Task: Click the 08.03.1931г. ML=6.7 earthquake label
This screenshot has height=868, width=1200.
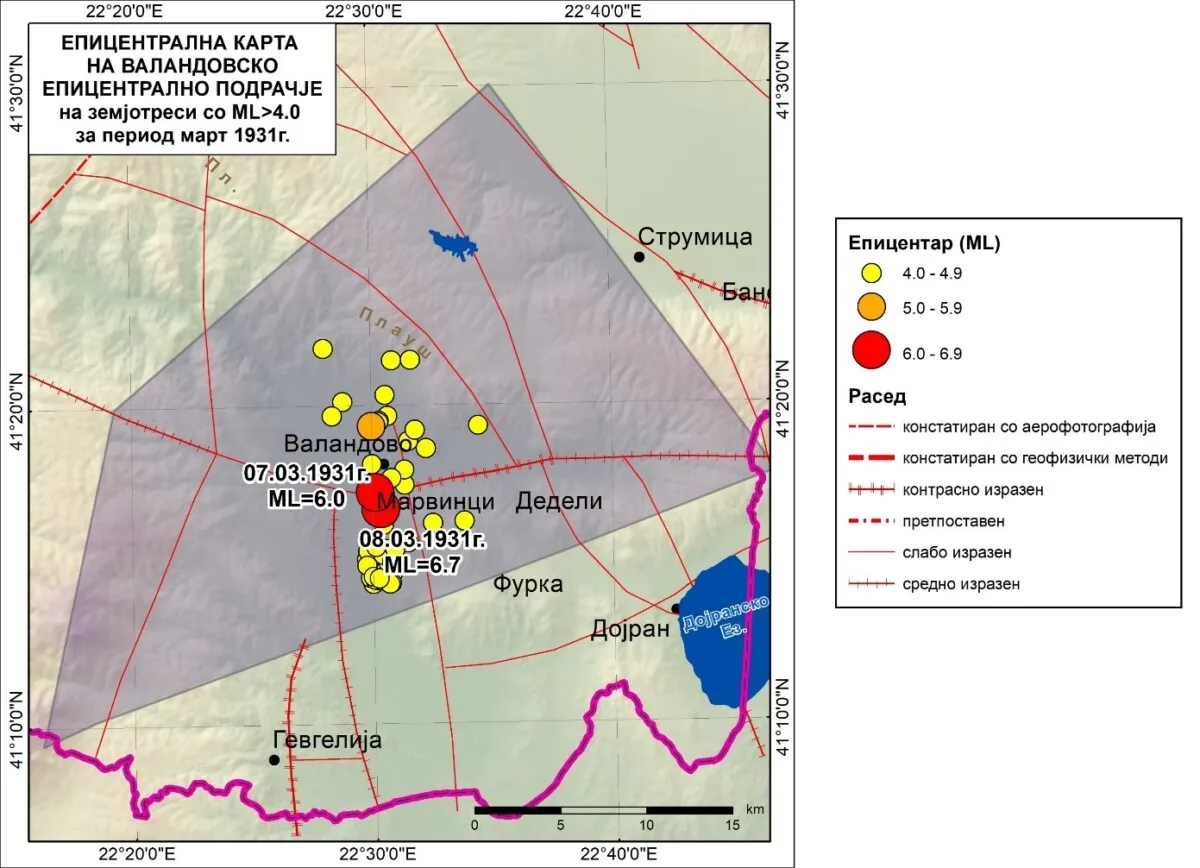Action: tap(422, 551)
